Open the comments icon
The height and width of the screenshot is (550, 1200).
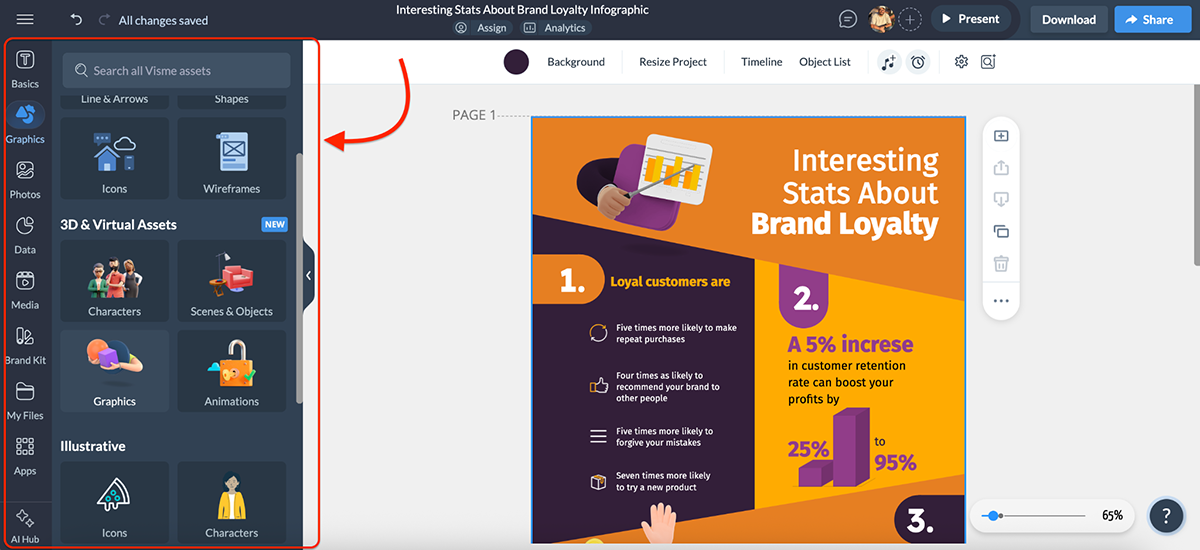tap(847, 19)
